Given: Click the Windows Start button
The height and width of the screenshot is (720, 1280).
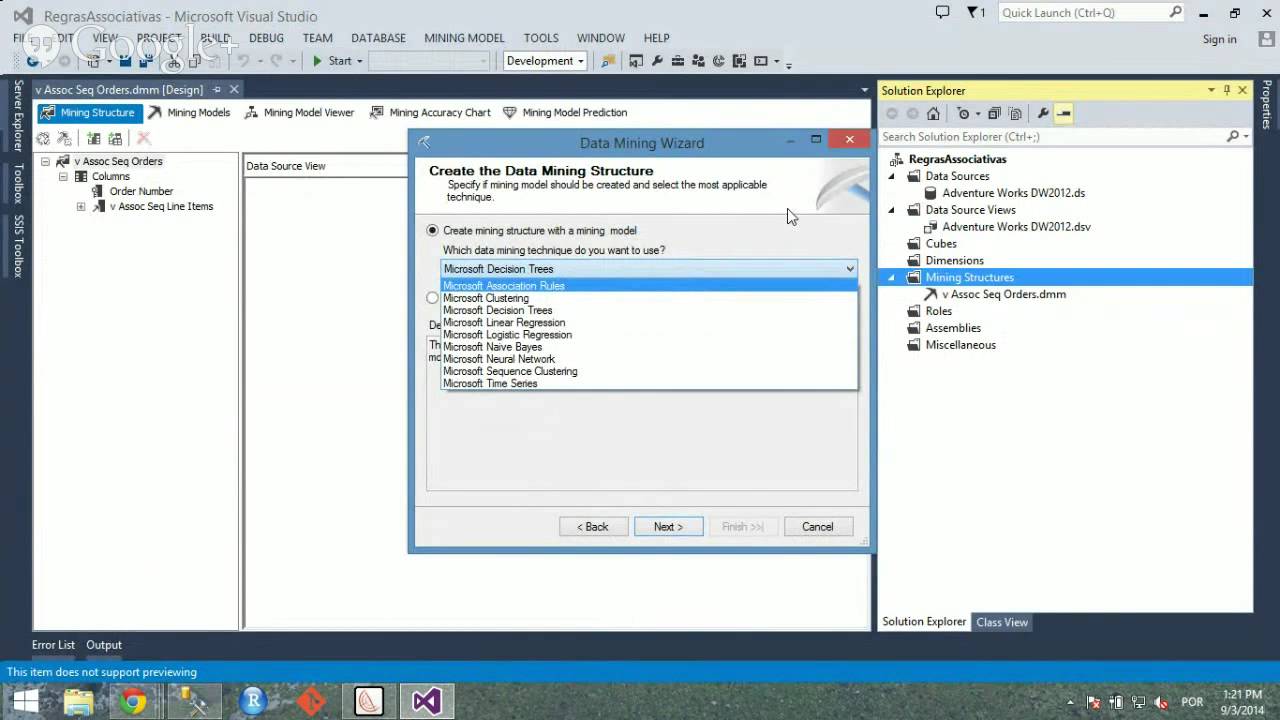Looking at the screenshot, I should [x=25, y=702].
